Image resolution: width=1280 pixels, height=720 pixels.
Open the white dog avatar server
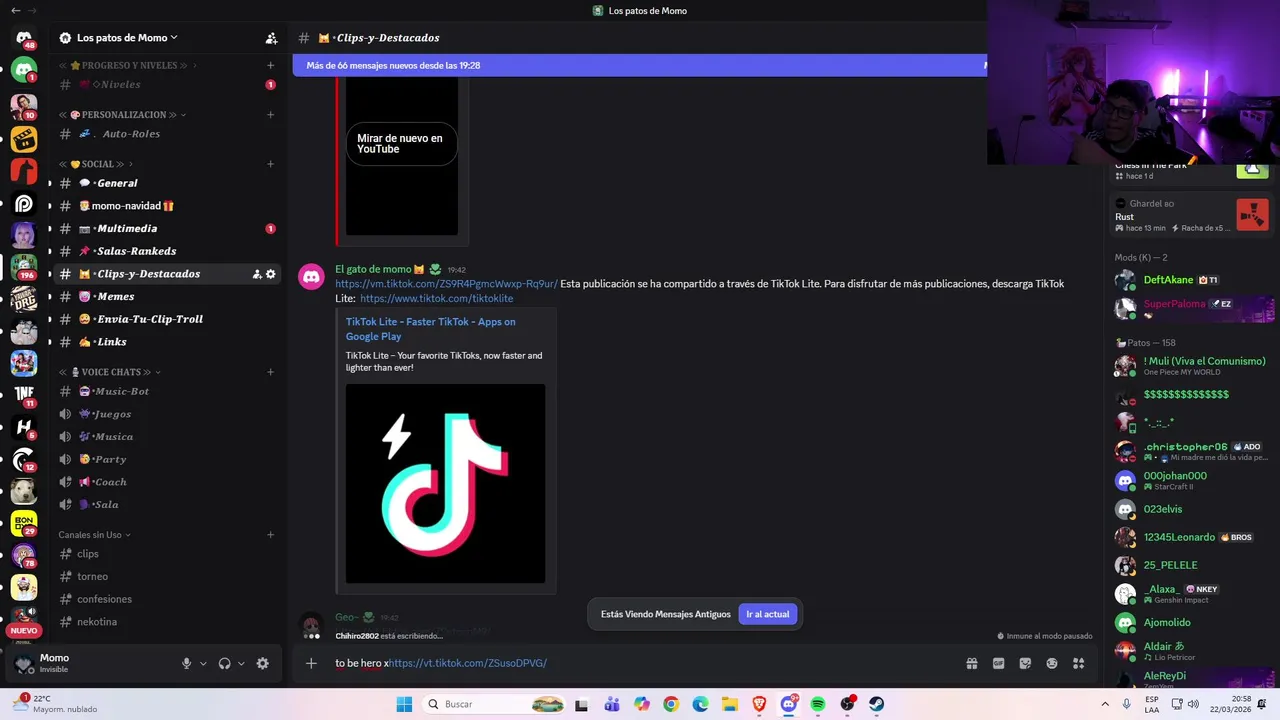point(24,490)
